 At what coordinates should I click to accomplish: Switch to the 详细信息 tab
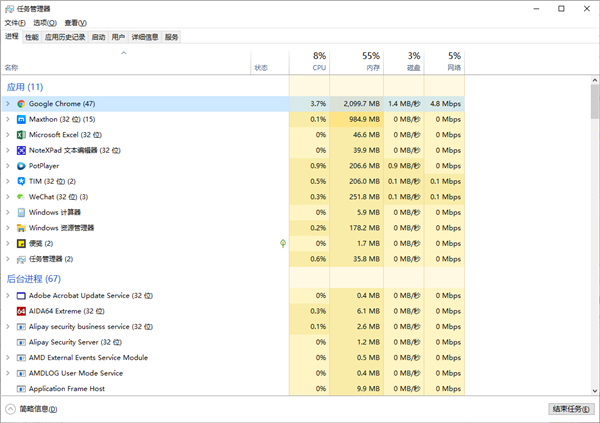pyautogui.click(x=145, y=37)
